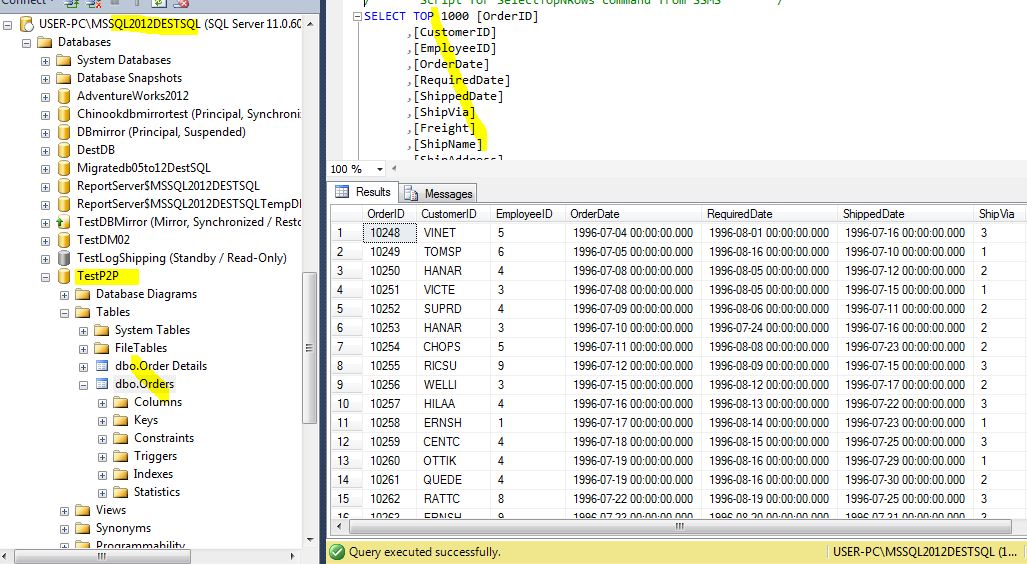Image resolution: width=1027 pixels, height=564 pixels.
Task: Expand the TestDM02 database node
Action: coord(45,241)
